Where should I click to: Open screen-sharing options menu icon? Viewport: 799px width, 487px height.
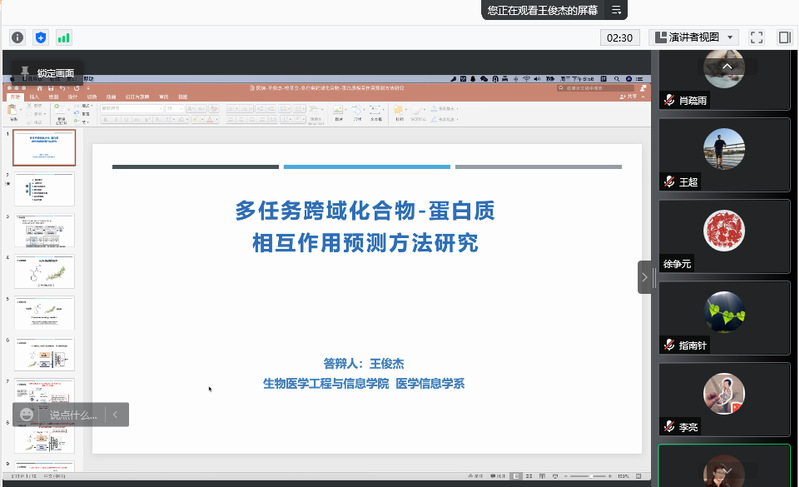click(x=617, y=10)
